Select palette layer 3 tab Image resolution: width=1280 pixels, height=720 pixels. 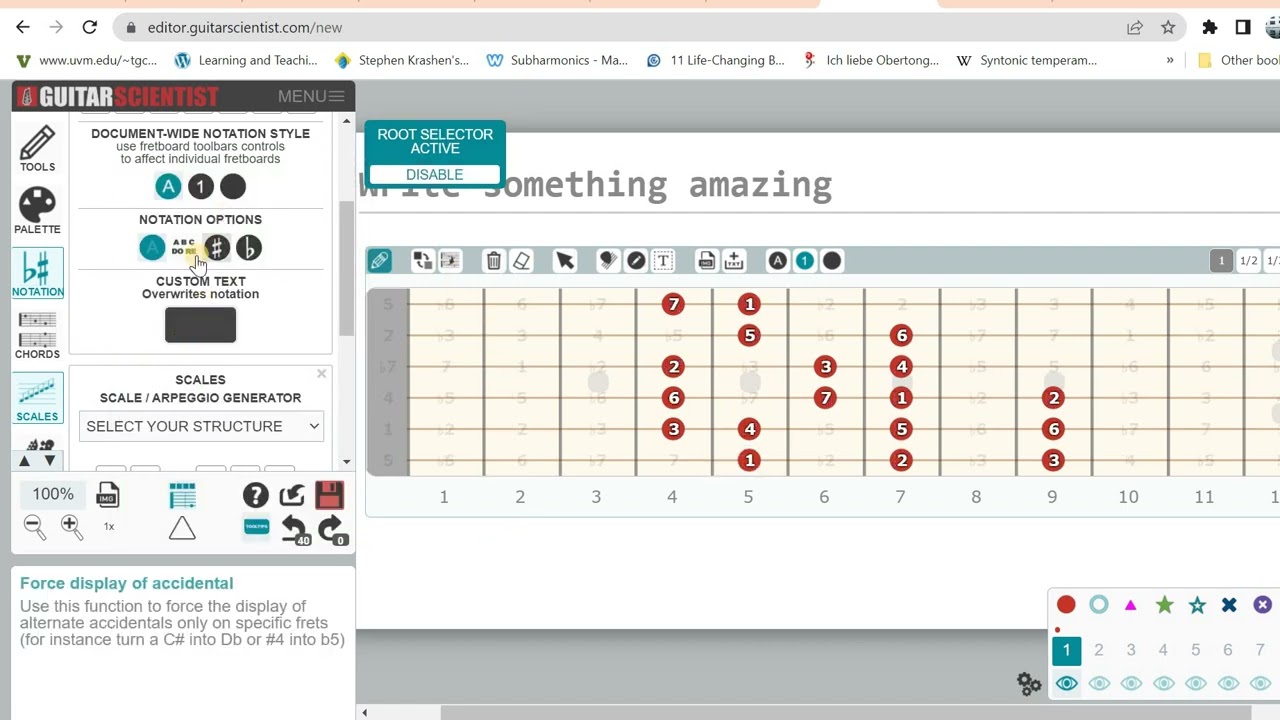(x=1131, y=650)
